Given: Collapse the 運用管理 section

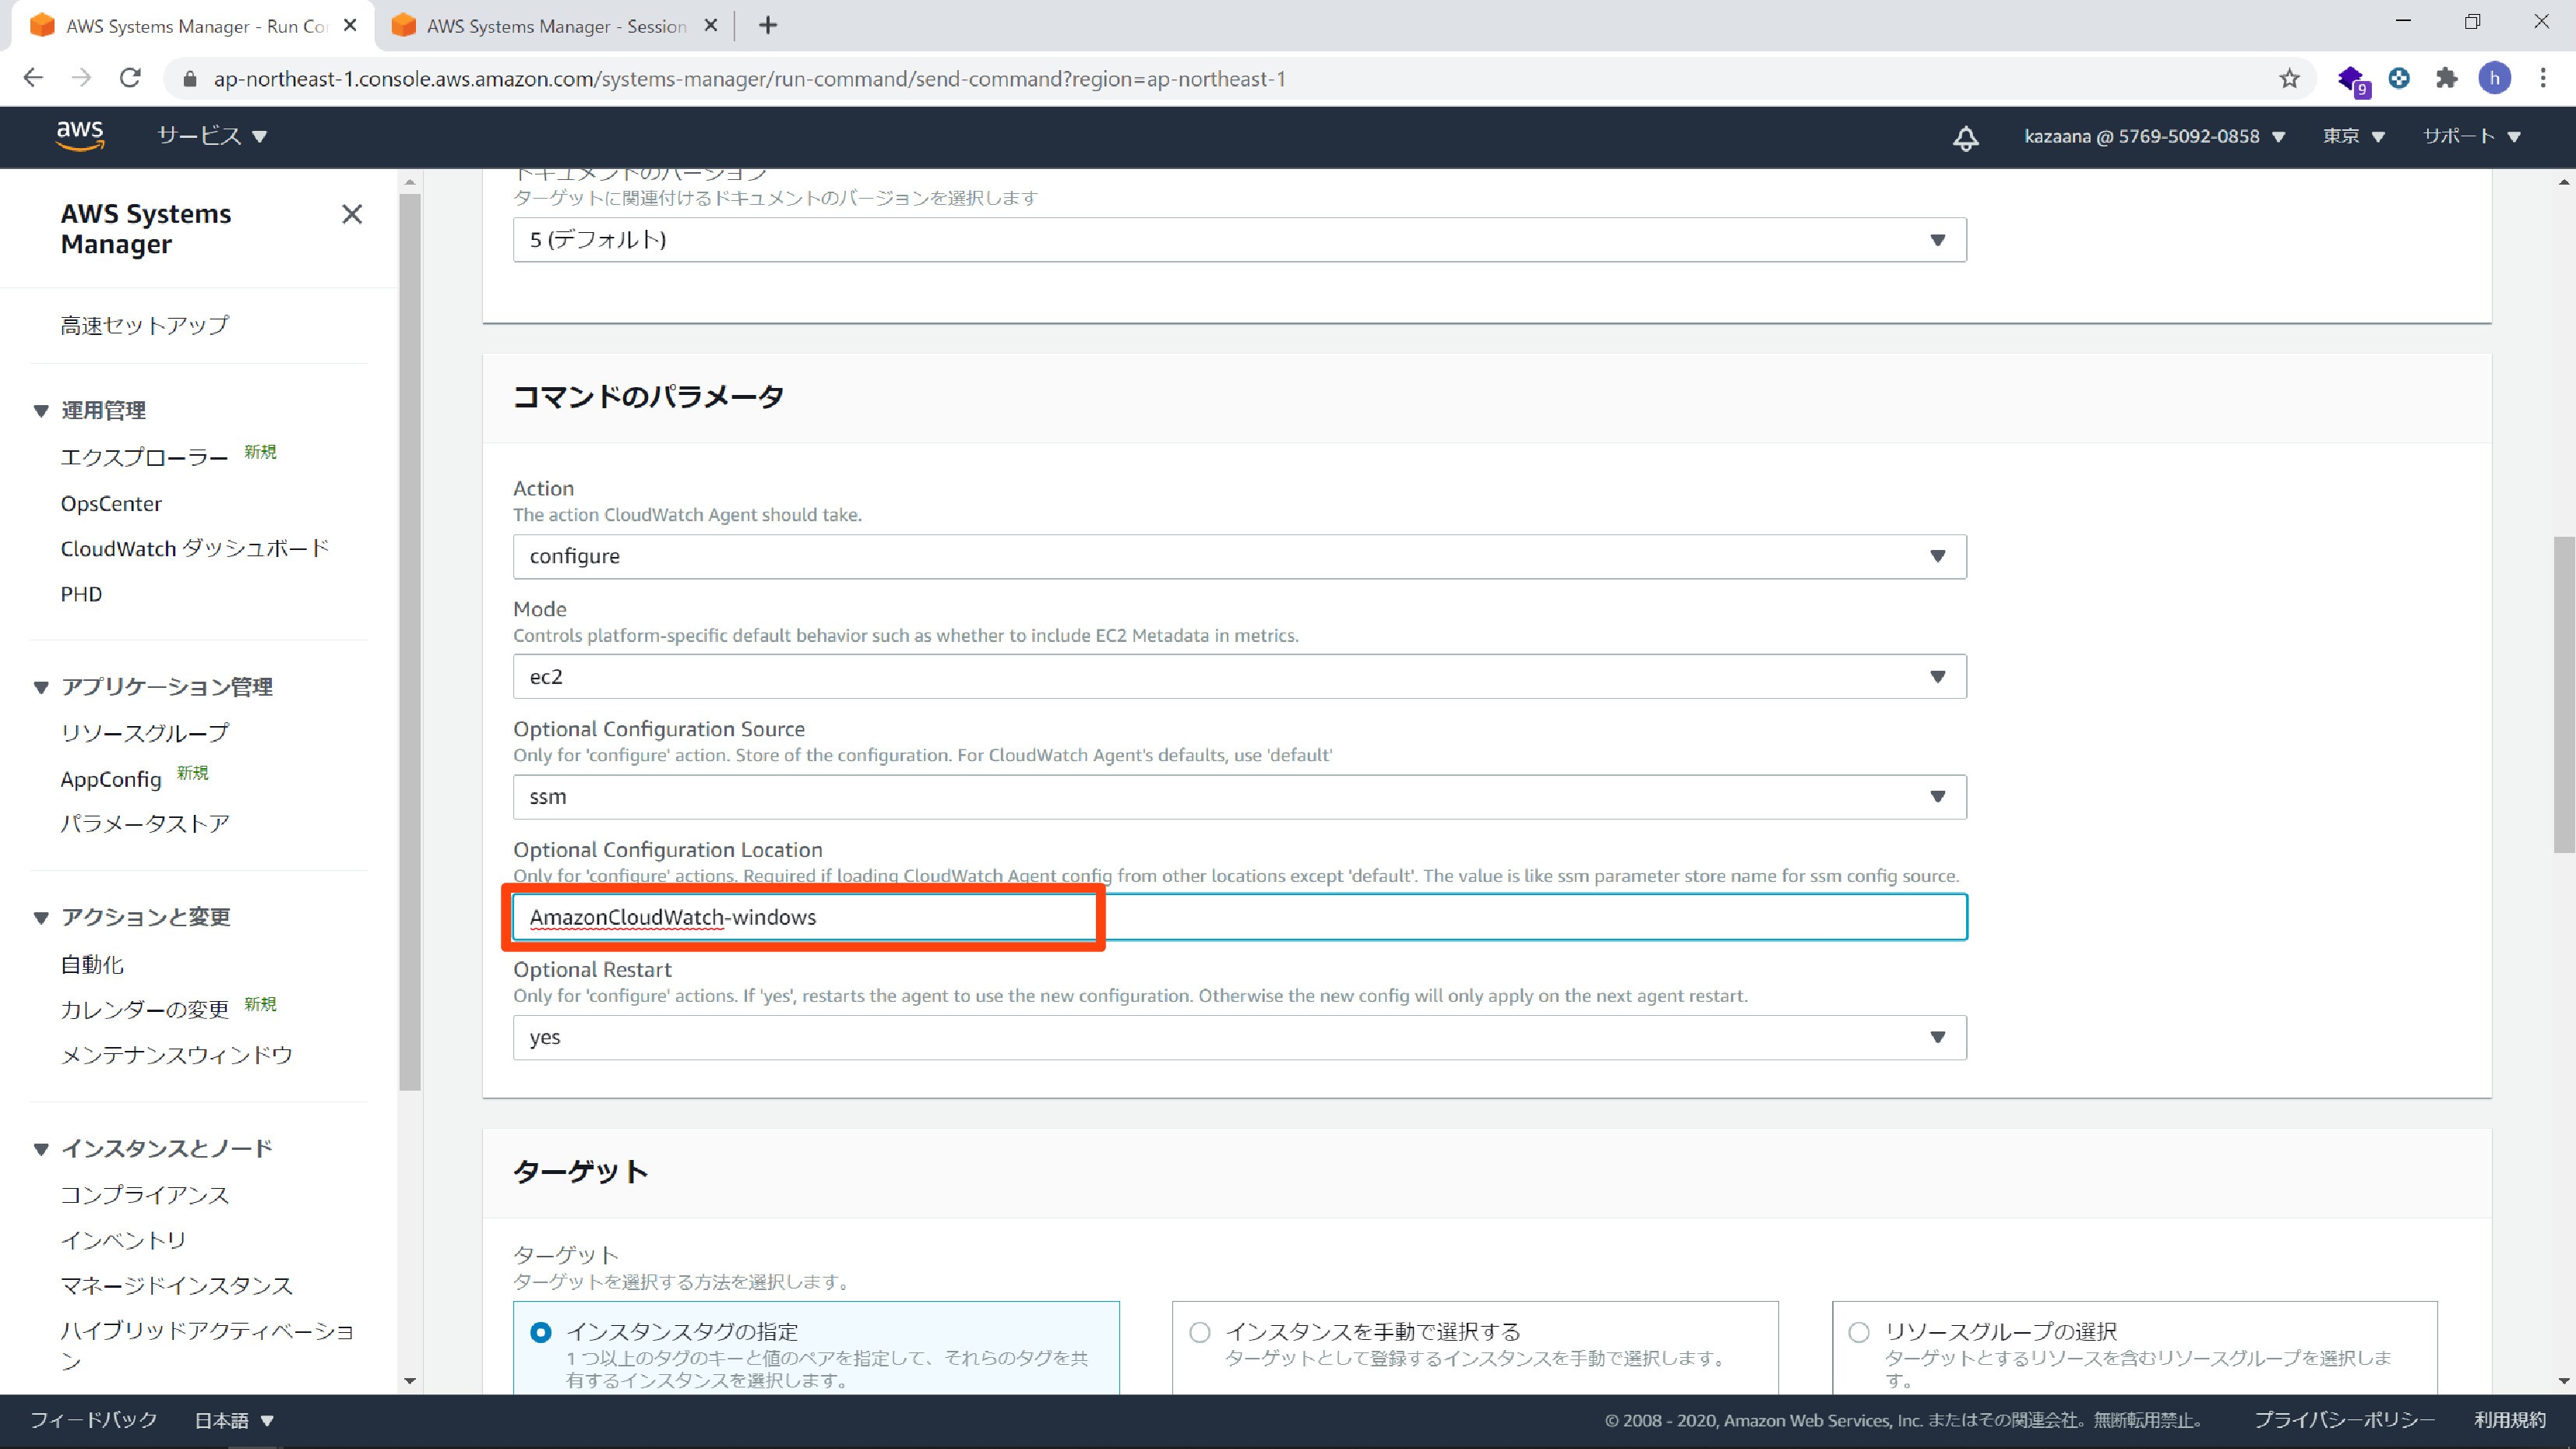Looking at the screenshot, I should 41,410.
